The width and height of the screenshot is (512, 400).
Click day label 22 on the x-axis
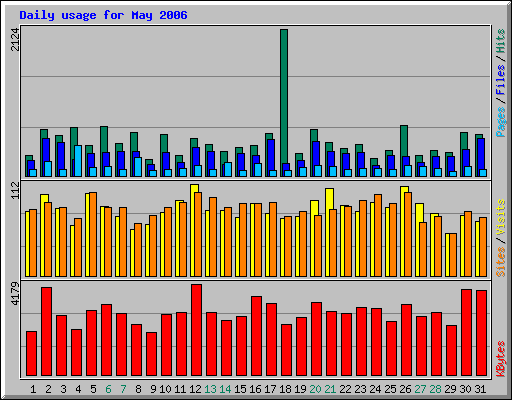click(x=345, y=389)
